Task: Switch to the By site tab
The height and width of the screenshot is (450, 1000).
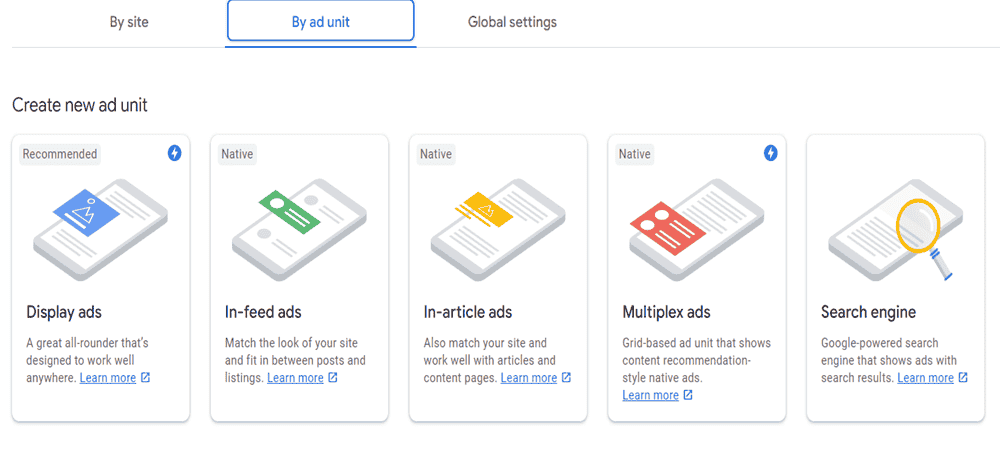Action: pyautogui.click(x=129, y=22)
